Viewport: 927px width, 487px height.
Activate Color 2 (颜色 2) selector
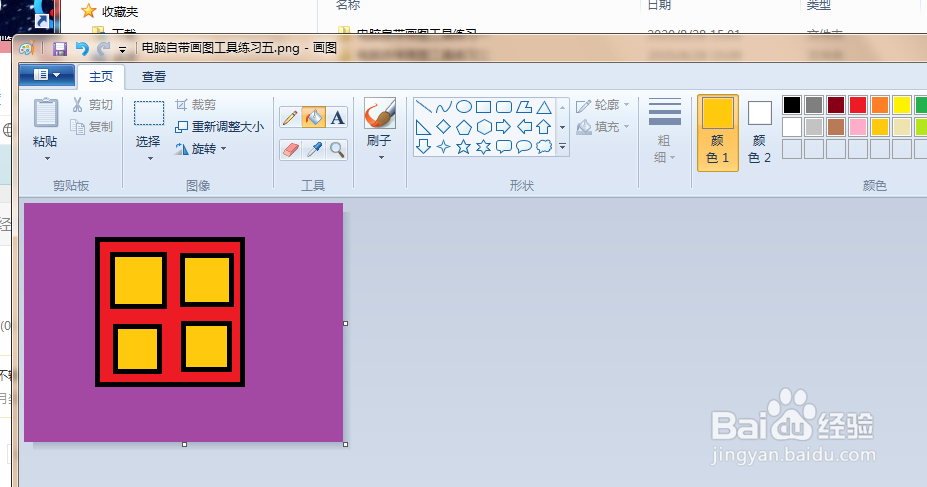tap(760, 133)
